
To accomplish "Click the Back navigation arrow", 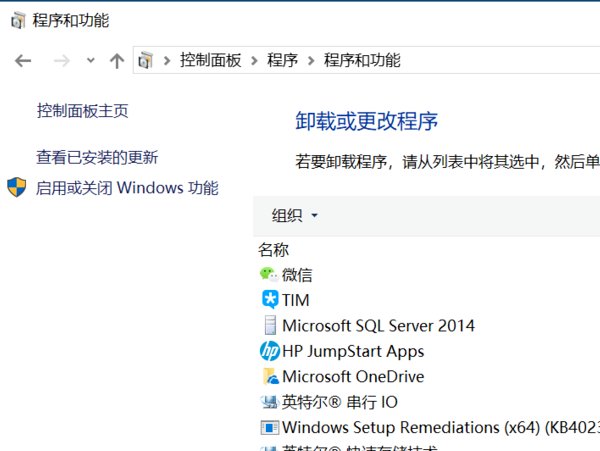I will point(23,60).
